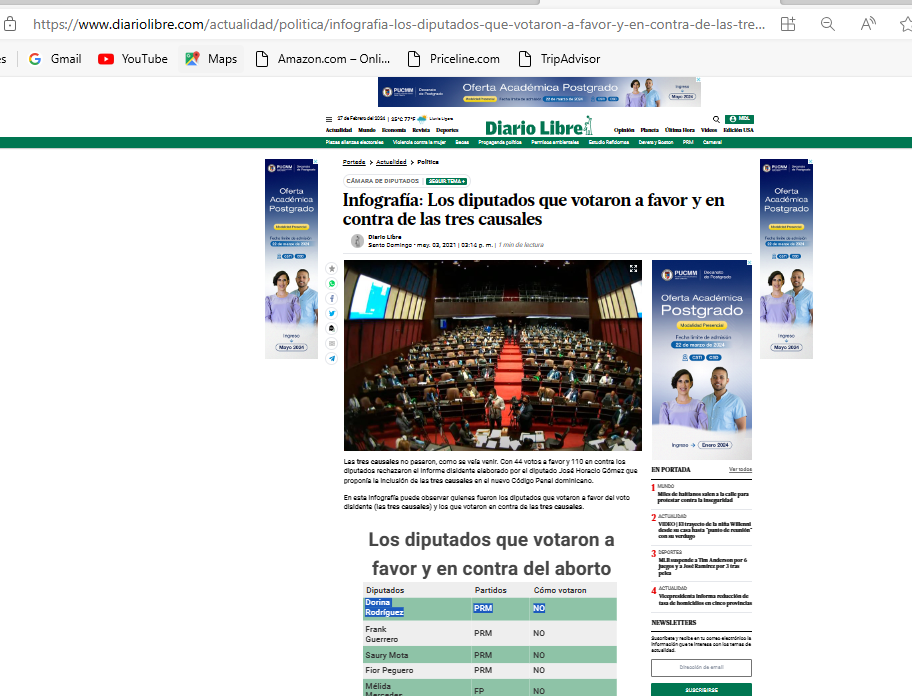Click the green Suscribirse button
Screen dimensions: 912x696
701,690
